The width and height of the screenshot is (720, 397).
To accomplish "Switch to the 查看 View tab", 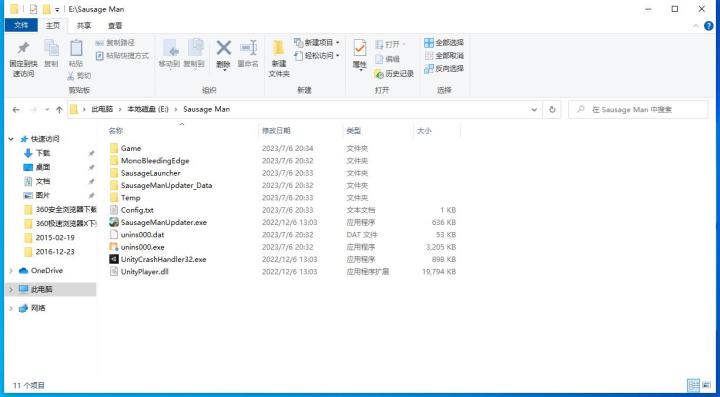I will [115, 26].
